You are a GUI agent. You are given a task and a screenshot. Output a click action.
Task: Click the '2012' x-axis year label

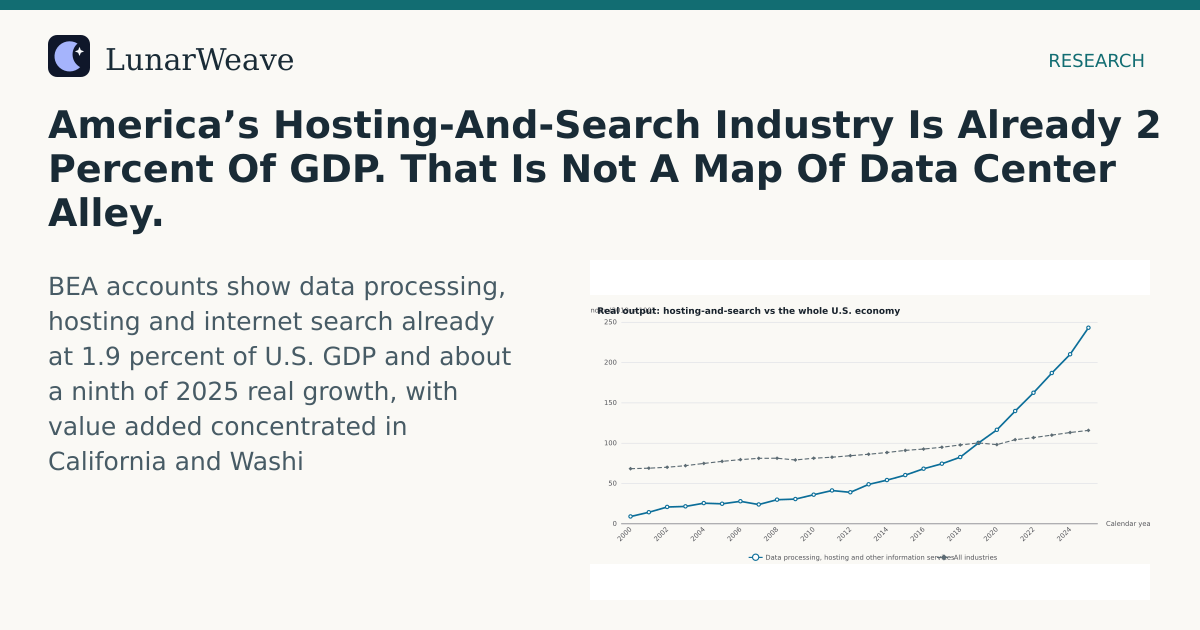[845, 534]
